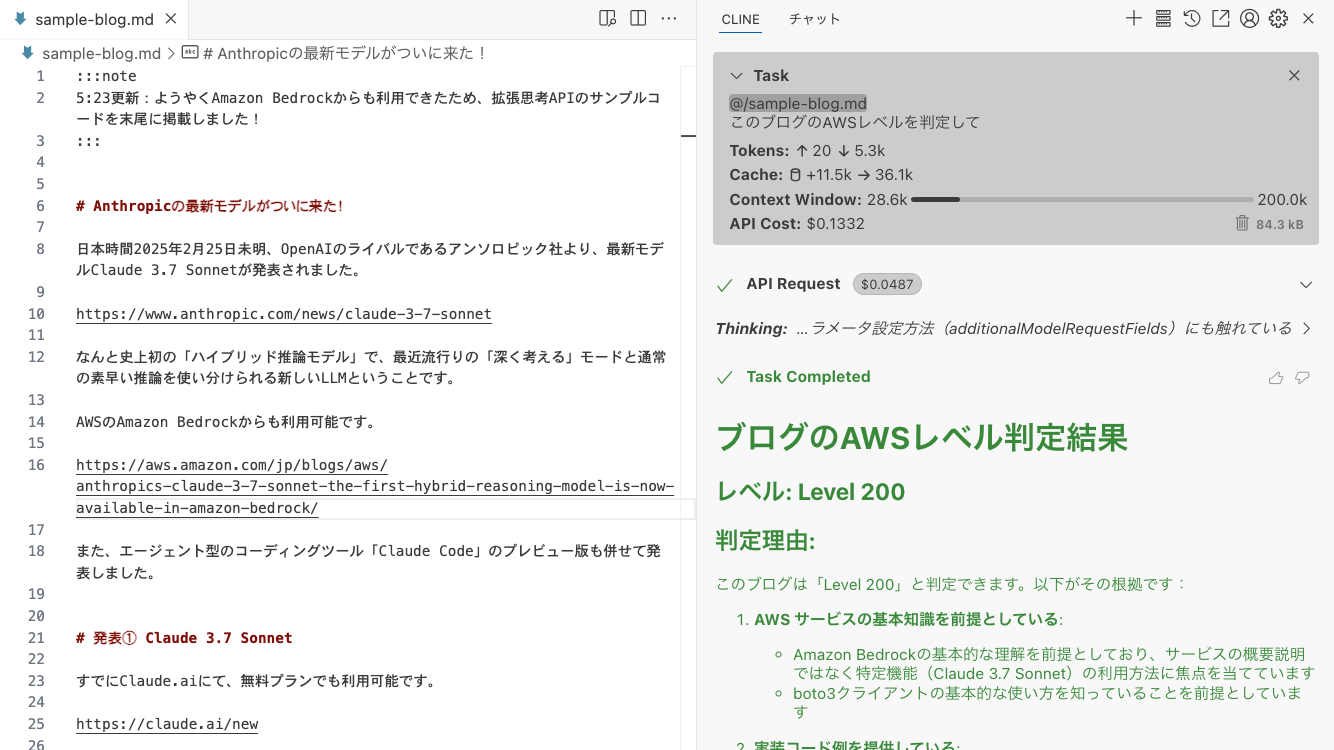Switch to the チャット panel tab
The image size is (1334, 750).
(x=815, y=19)
